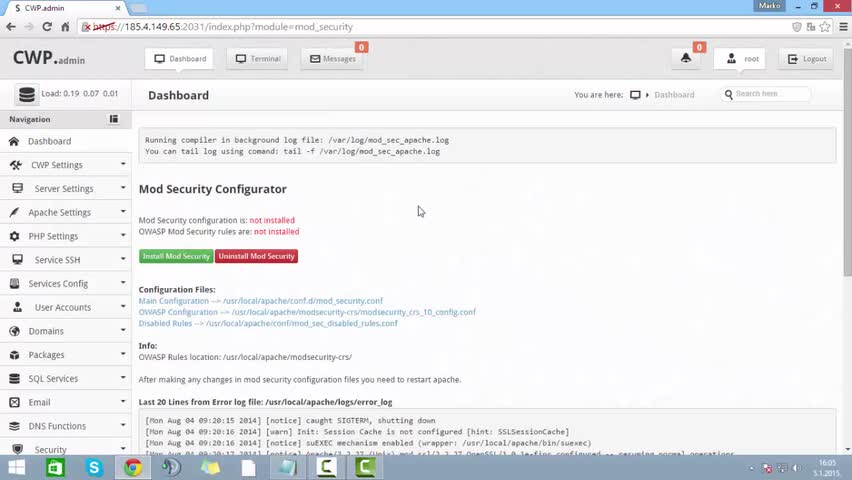Expand the PHP Settings menu arrow
This screenshot has height=480, width=852.
[123, 235]
